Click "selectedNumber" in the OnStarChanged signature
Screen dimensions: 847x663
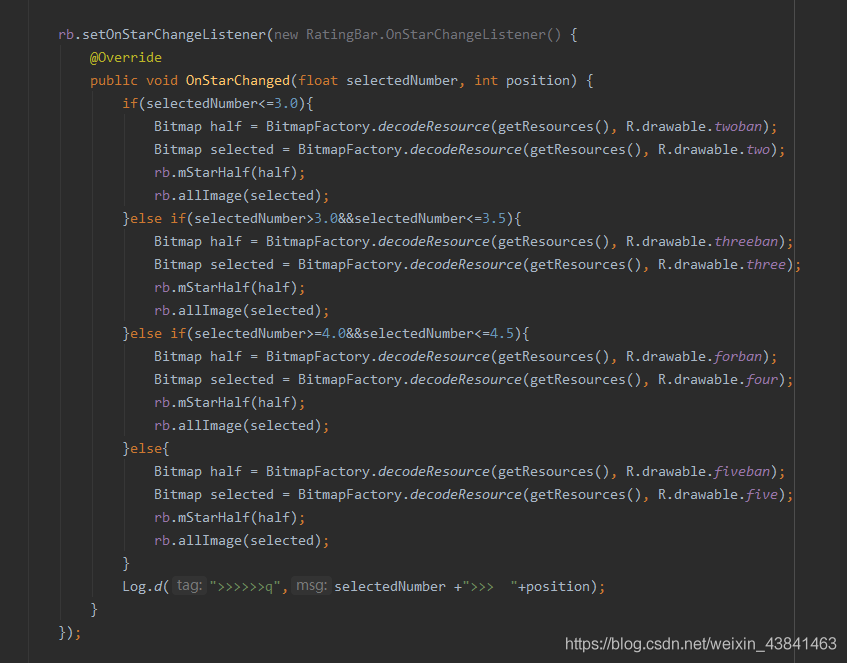click(x=402, y=81)
